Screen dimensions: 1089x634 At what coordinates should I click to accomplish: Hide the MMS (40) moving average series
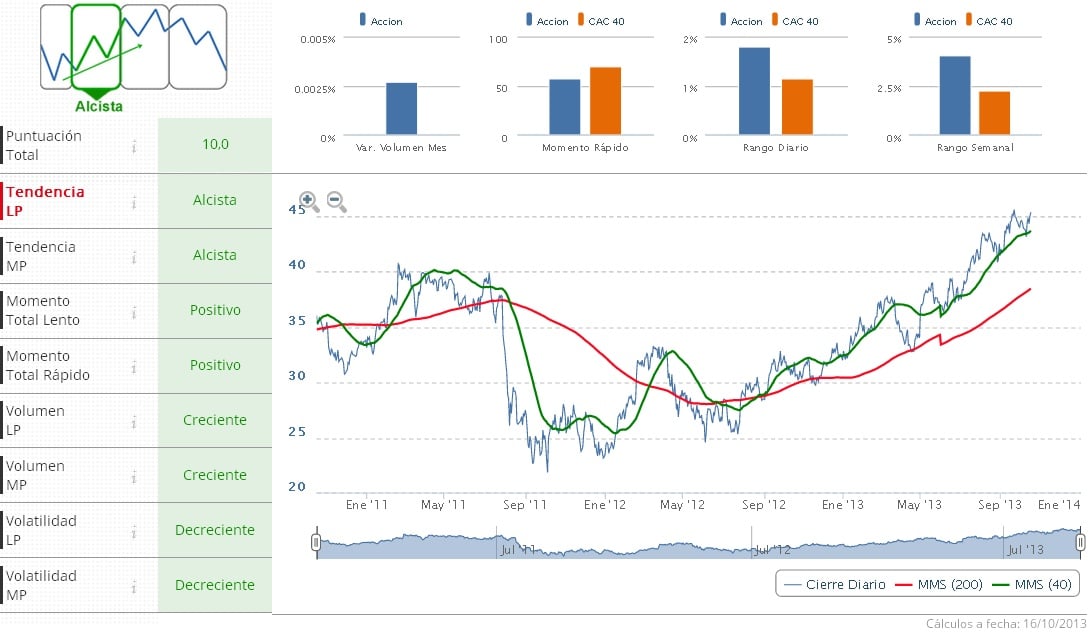(1036, 584)
